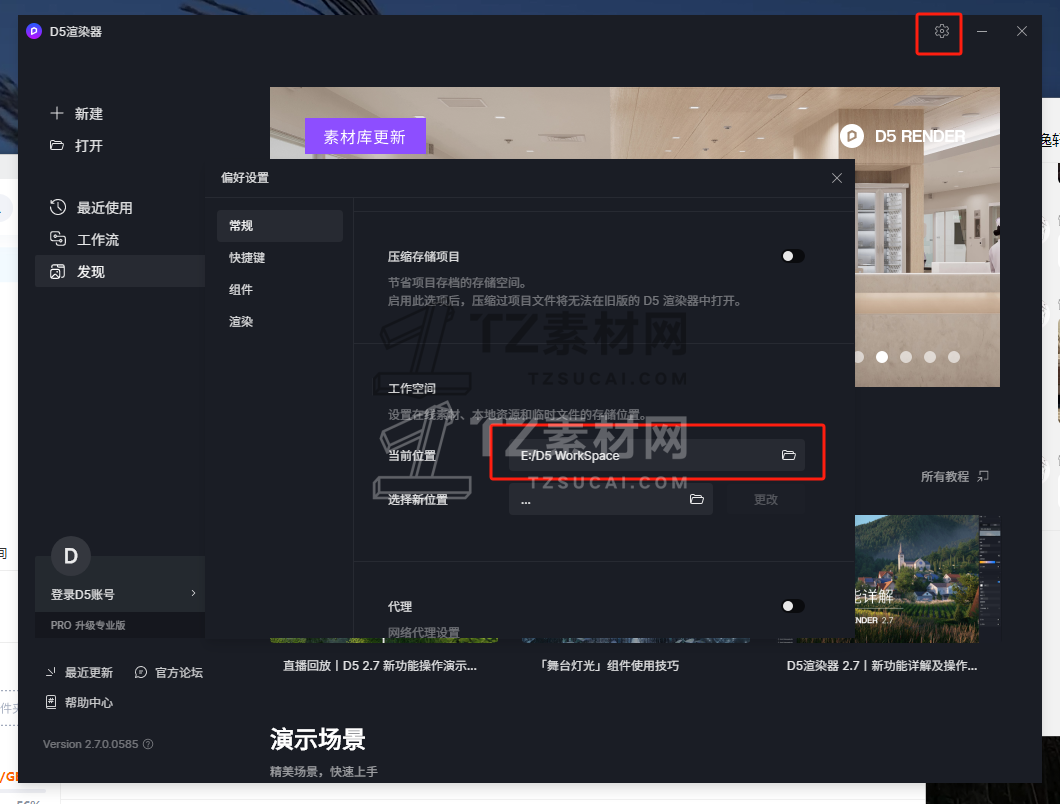
Task: Click the 更改 button
Action: click(765, 499)
